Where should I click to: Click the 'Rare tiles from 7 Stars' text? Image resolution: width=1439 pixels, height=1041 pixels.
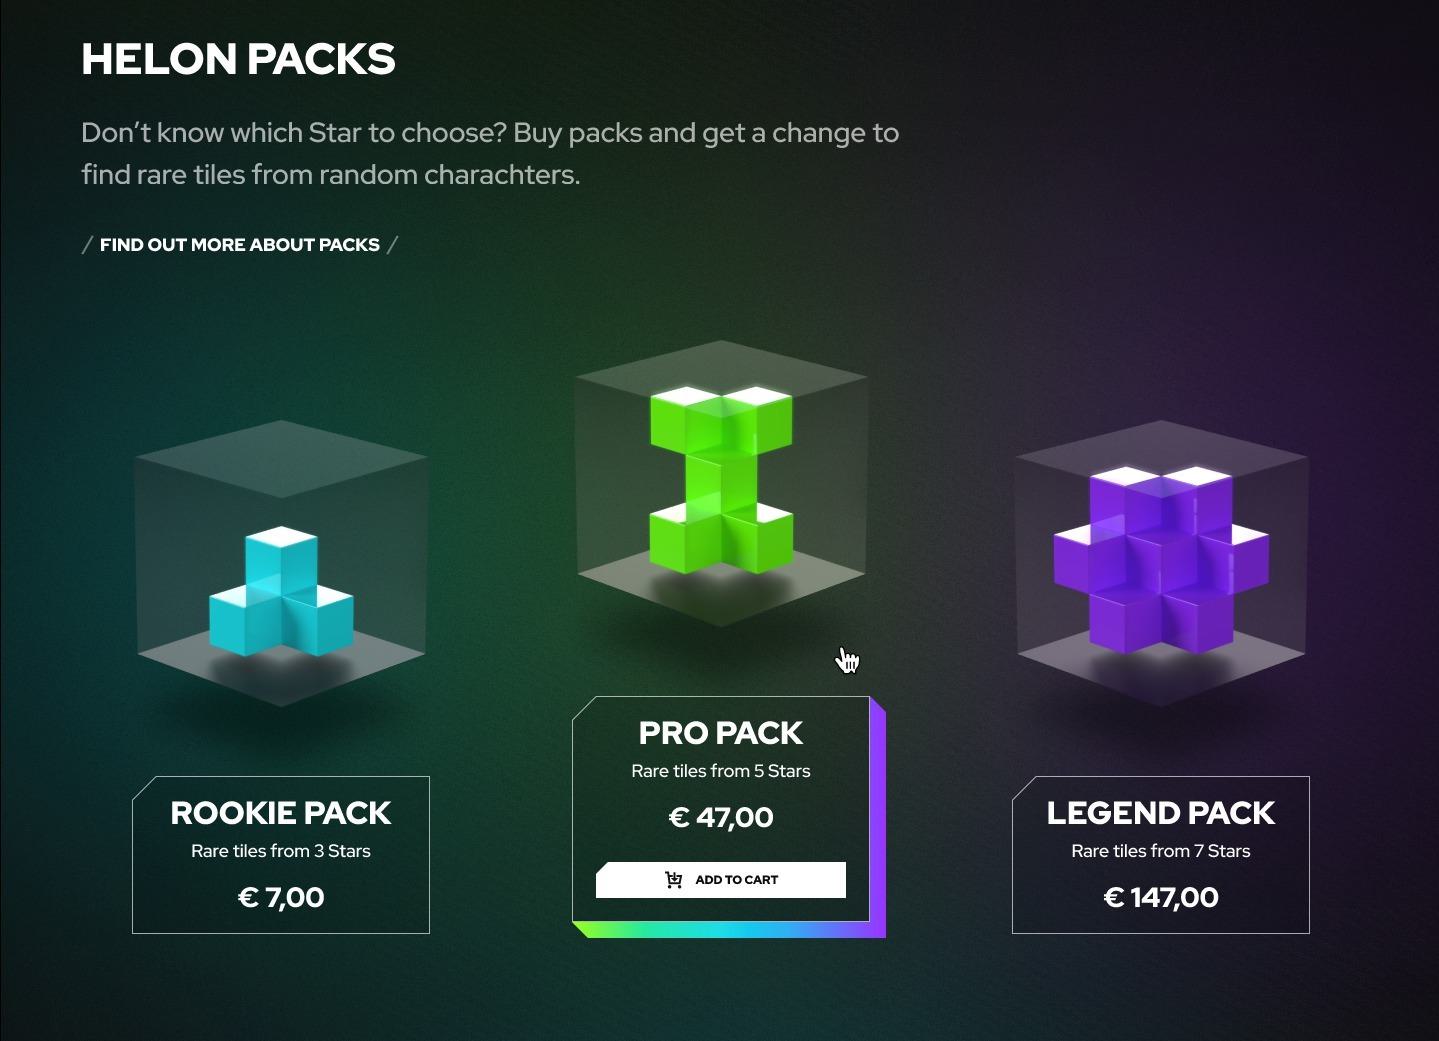(x=1161, y=851)
